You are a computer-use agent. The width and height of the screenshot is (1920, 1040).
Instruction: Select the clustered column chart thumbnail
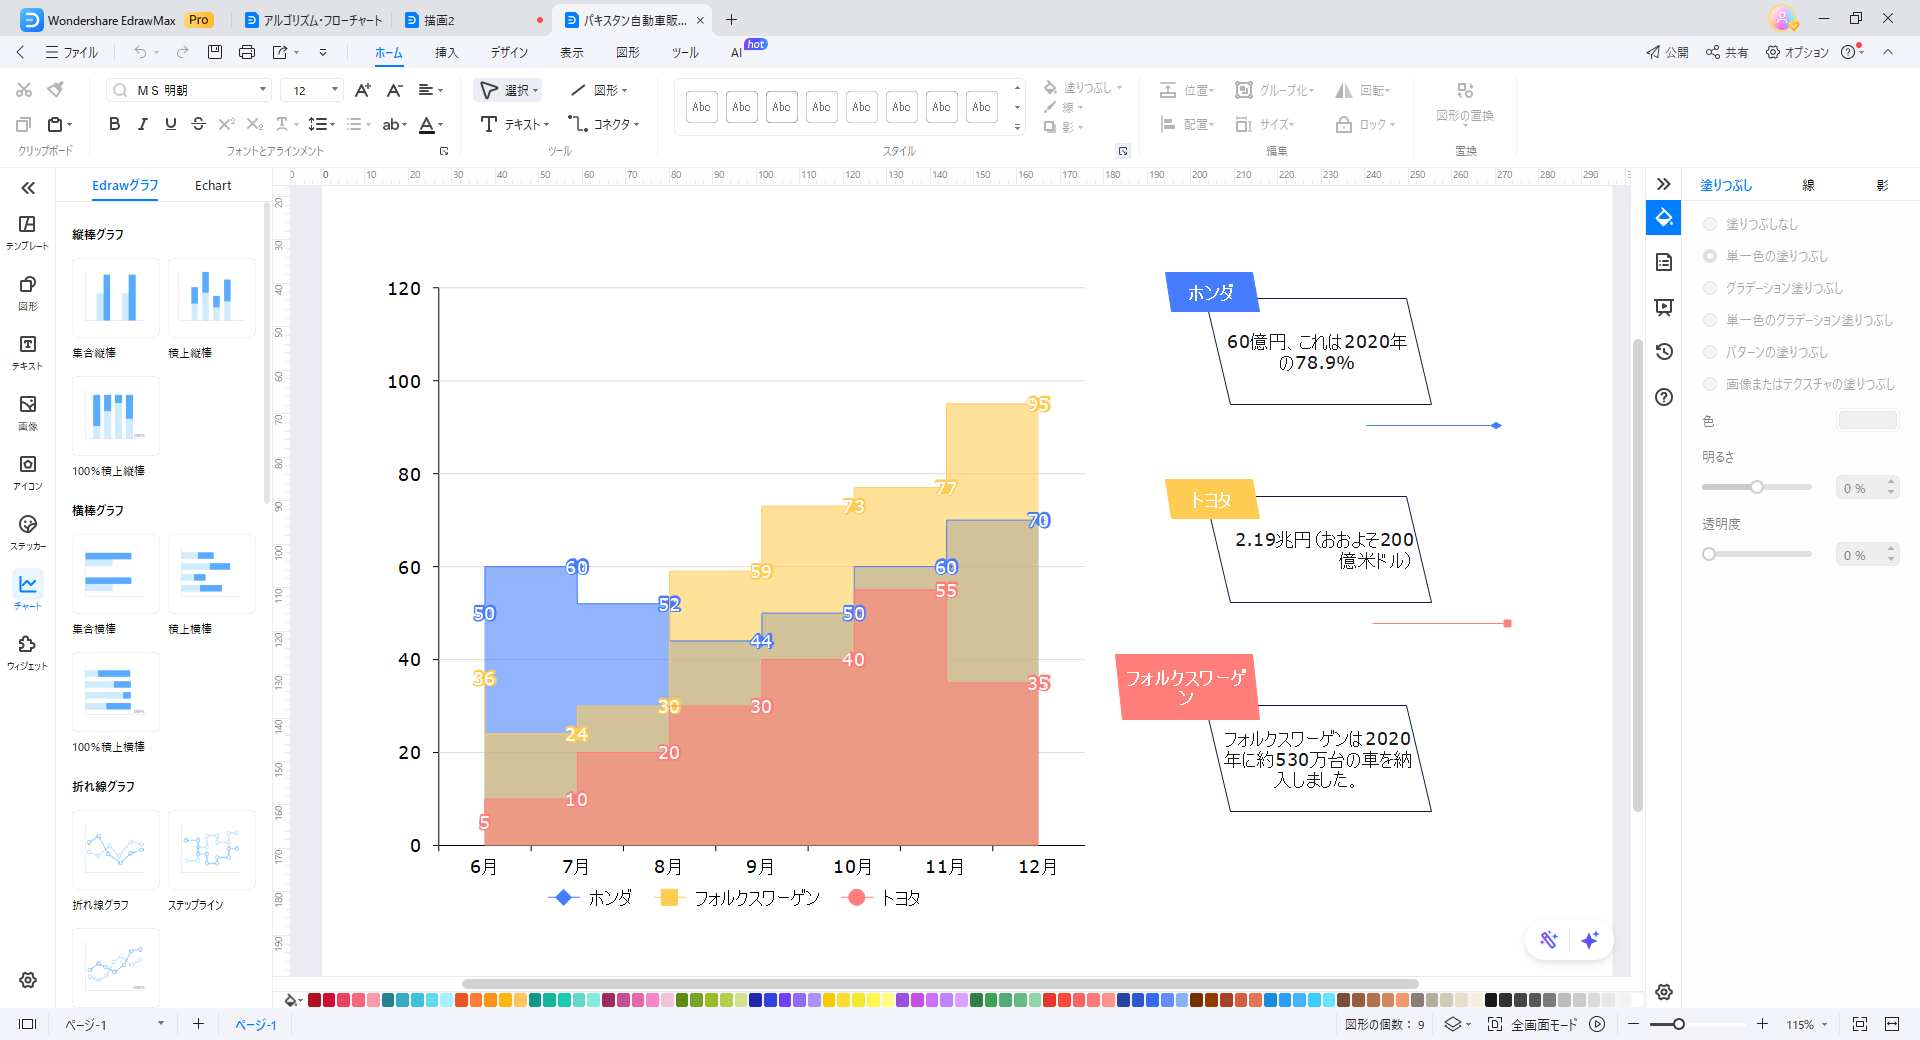tap(116, 298)
